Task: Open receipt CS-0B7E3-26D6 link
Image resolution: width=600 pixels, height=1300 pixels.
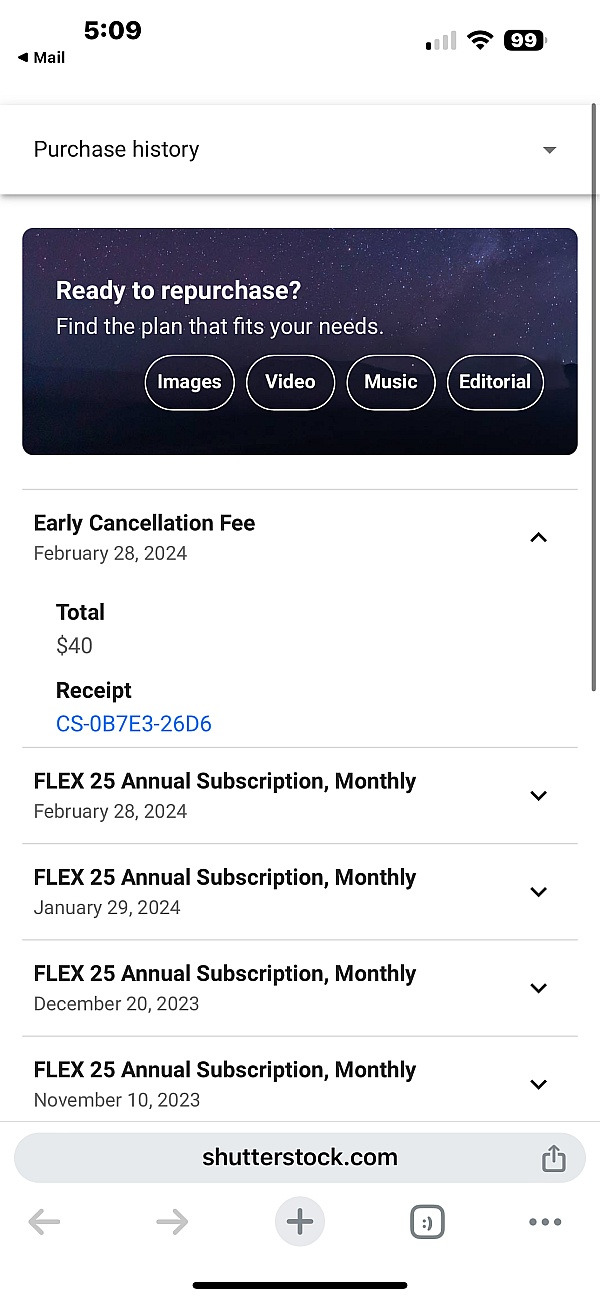Action: click(134, 724)
